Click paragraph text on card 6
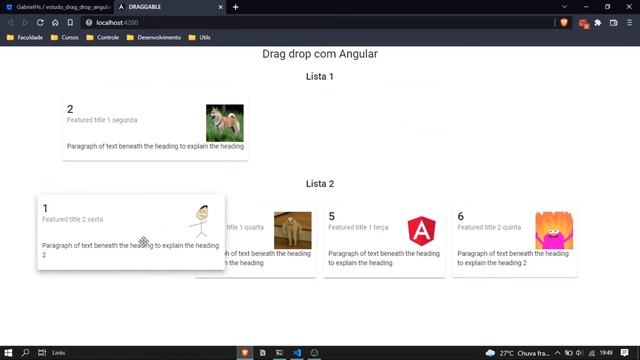This screenshot has height=360, width=640. [x=513, y=258]
